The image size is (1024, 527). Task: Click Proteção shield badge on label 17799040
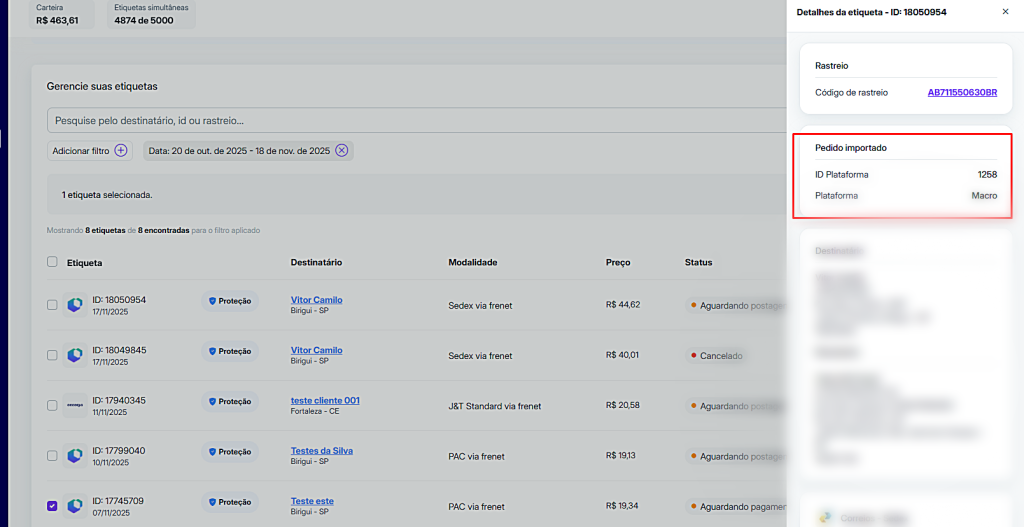click(x=230, y=452)
